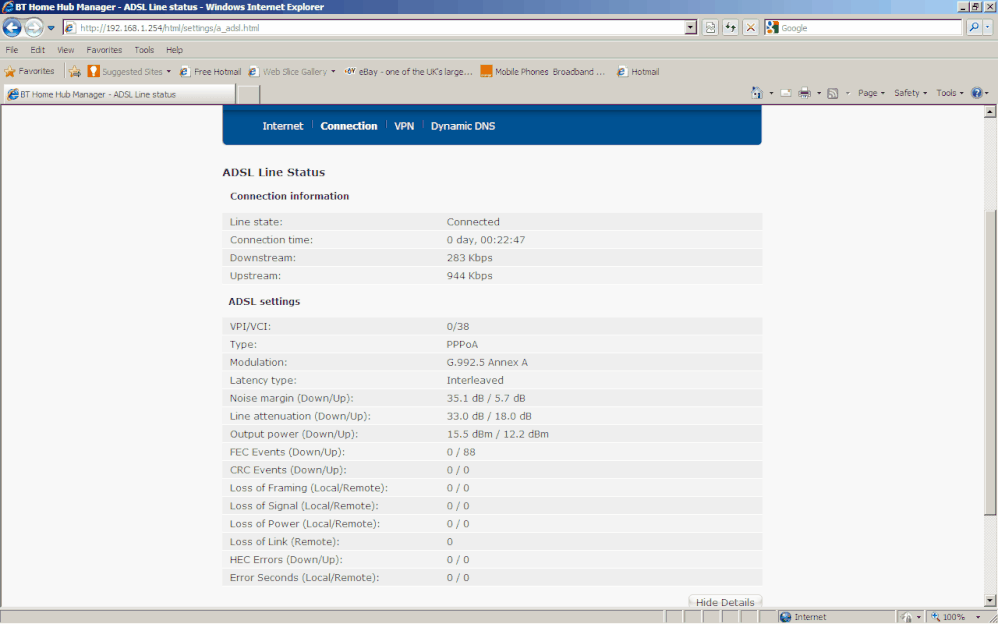Open the Favorites menu
The height and width of the screenshot is (624, 998).
coord(104,50)
